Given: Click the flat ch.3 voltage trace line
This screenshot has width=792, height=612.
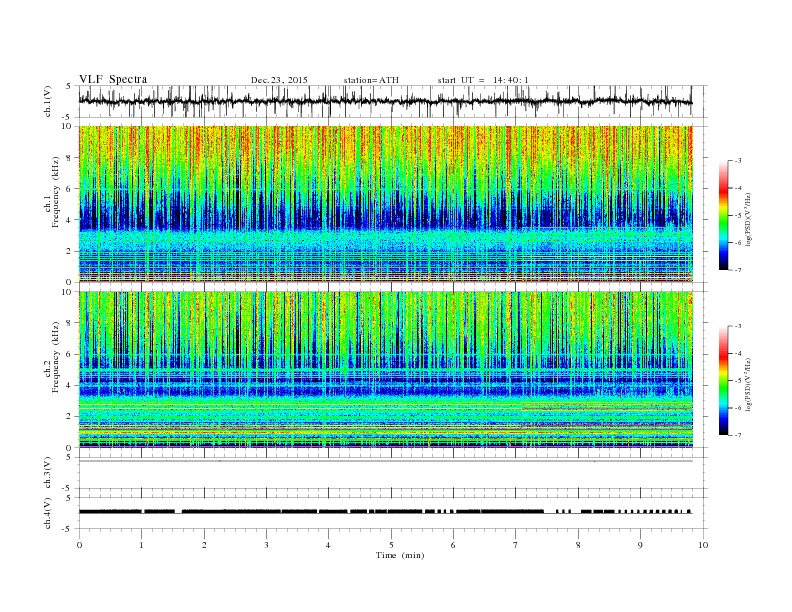Looking at the screenshot, I should click(385, 461).
